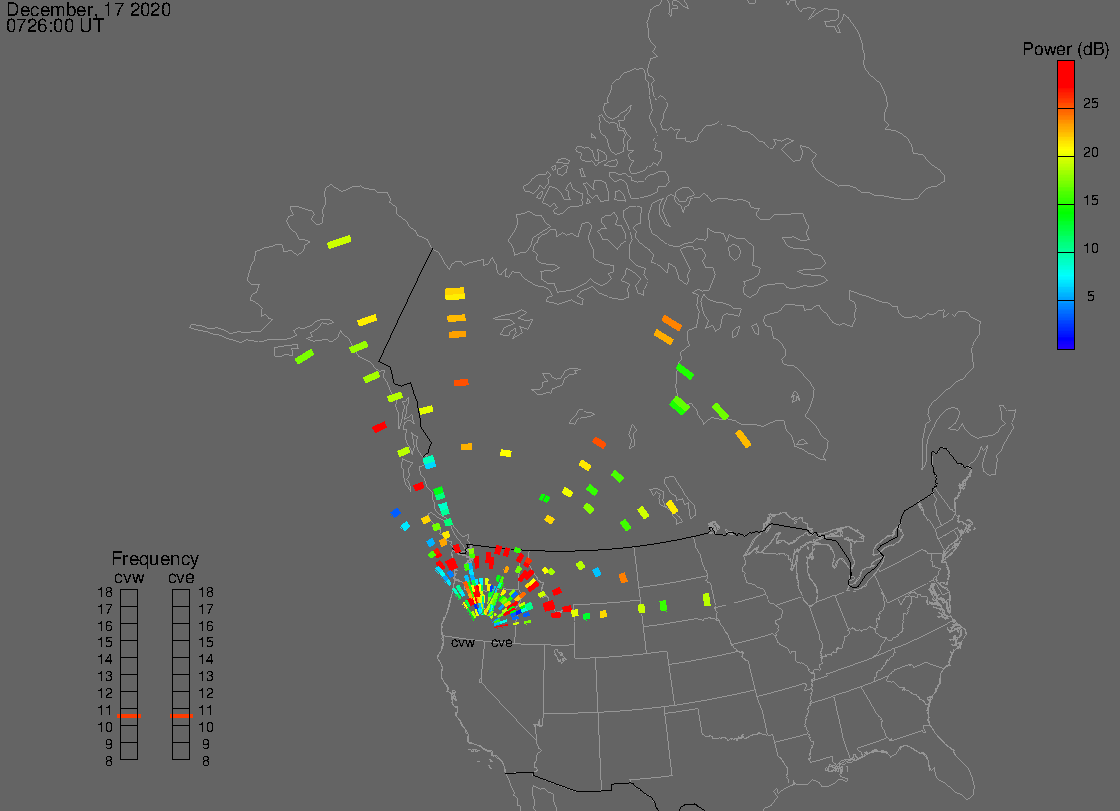Click the 10 tick label on power scale
The width and height of the screenshot is (1120, 811).
1091,248
